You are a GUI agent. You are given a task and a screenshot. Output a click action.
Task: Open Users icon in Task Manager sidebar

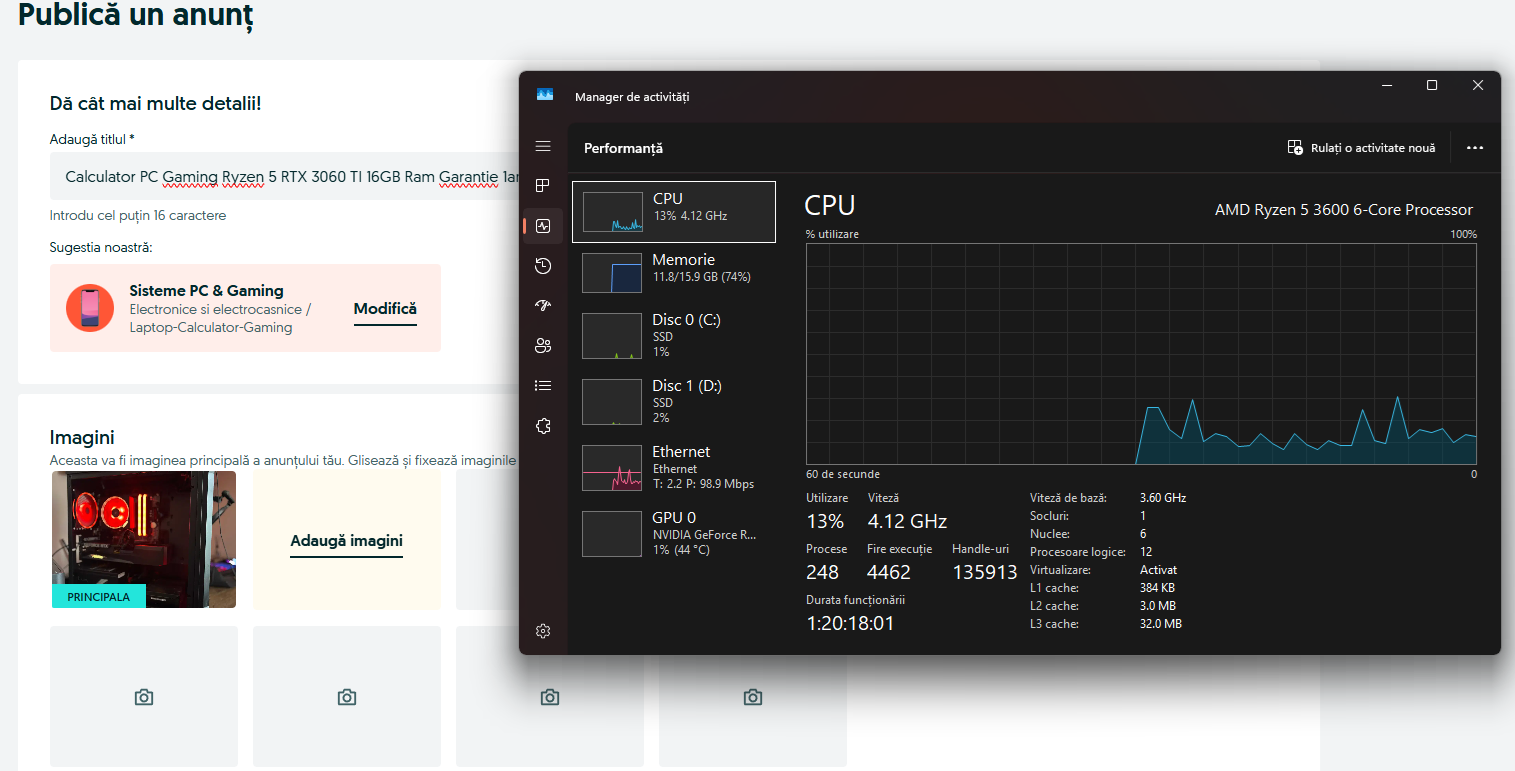(x=543, y=346)
